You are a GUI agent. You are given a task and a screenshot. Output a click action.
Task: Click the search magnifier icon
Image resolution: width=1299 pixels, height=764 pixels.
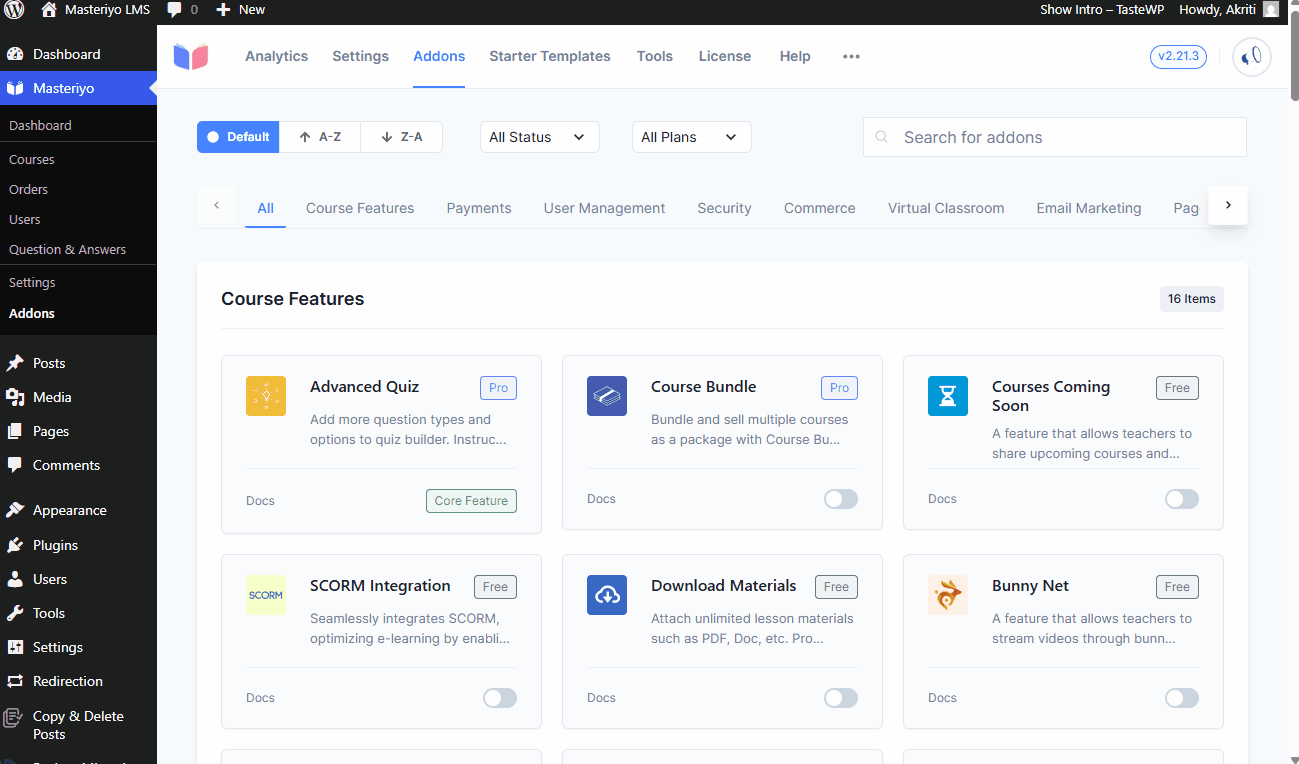(x=881, y=137)
